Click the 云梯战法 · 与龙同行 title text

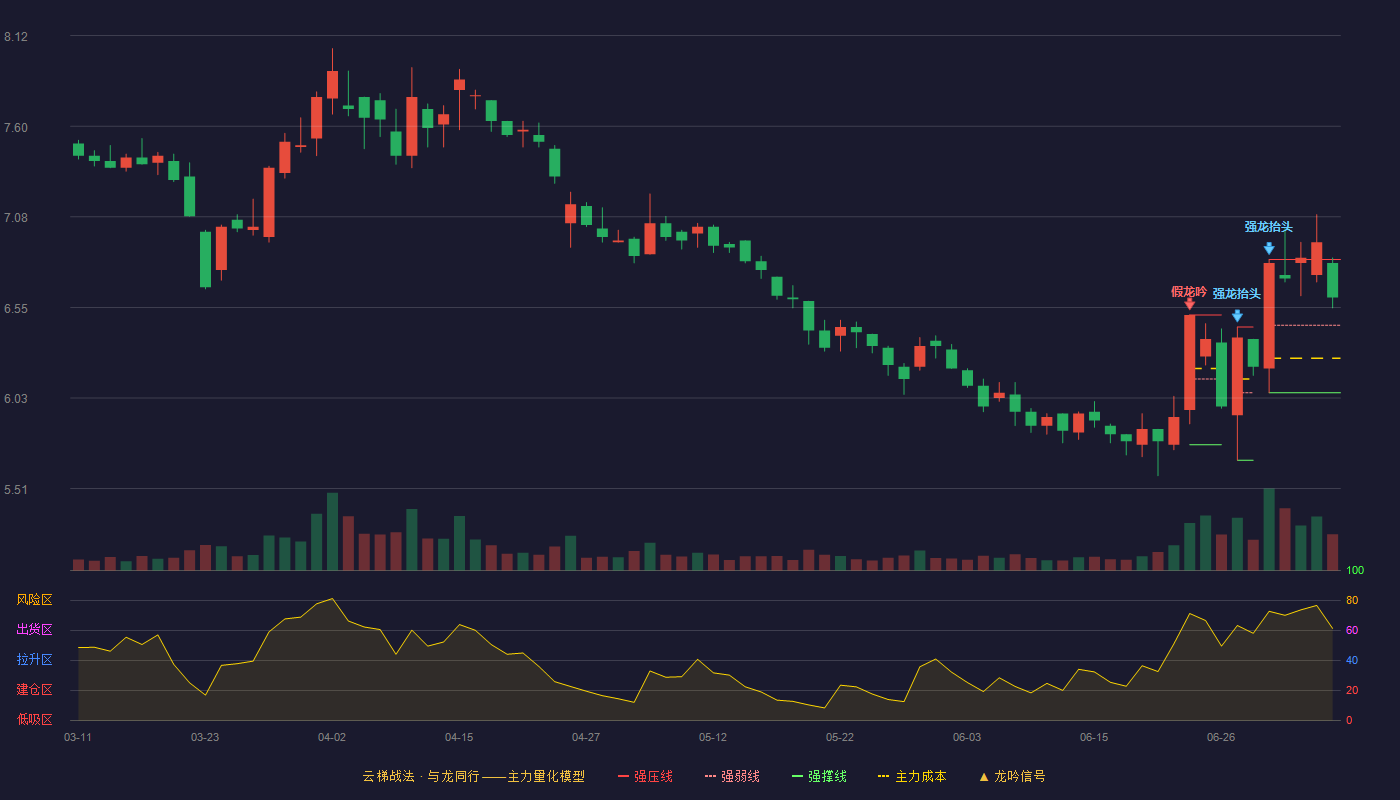click(x=421, y=776)
